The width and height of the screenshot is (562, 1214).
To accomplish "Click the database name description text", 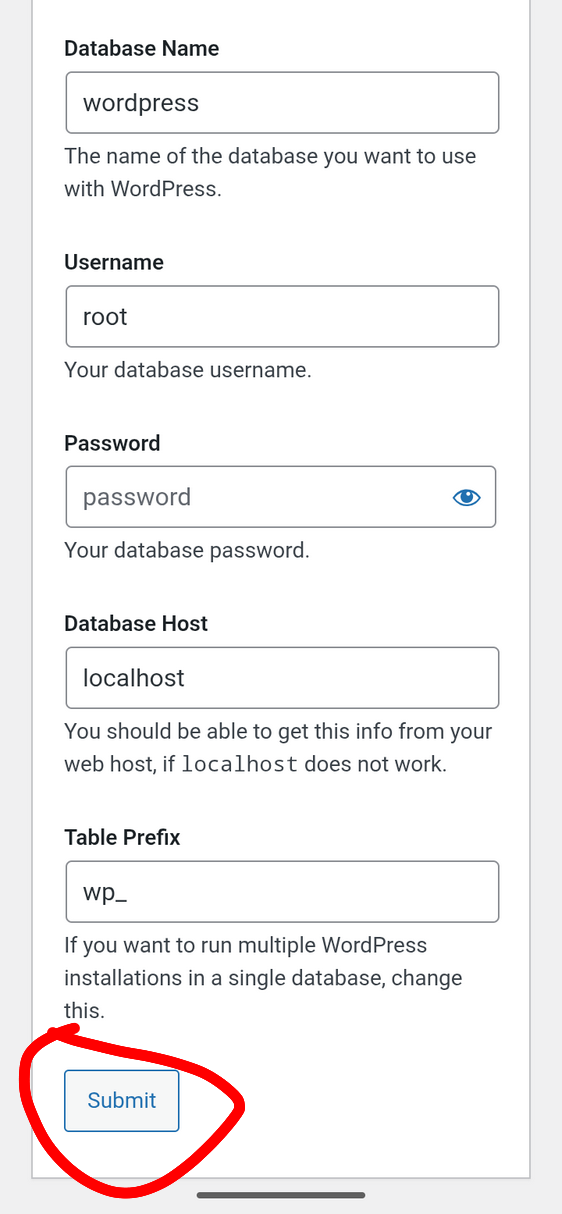I will coord(270,172).
